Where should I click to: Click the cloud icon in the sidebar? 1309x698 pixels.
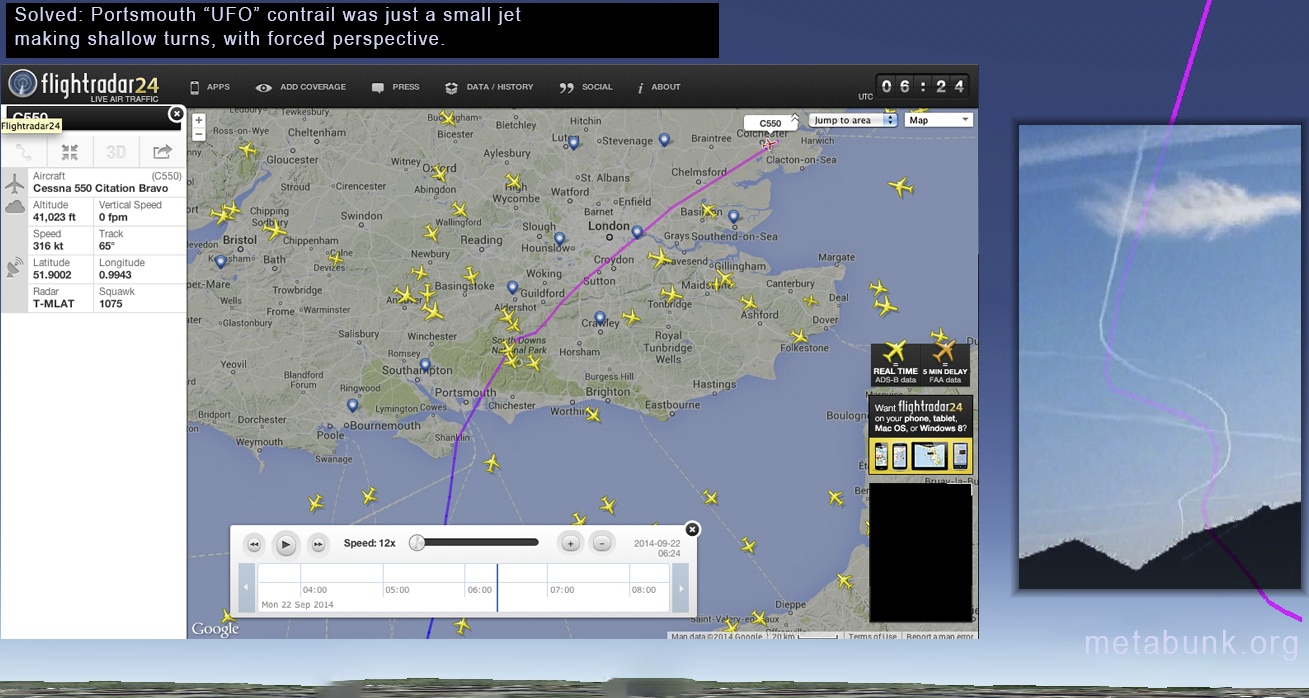tap(15, 207)
